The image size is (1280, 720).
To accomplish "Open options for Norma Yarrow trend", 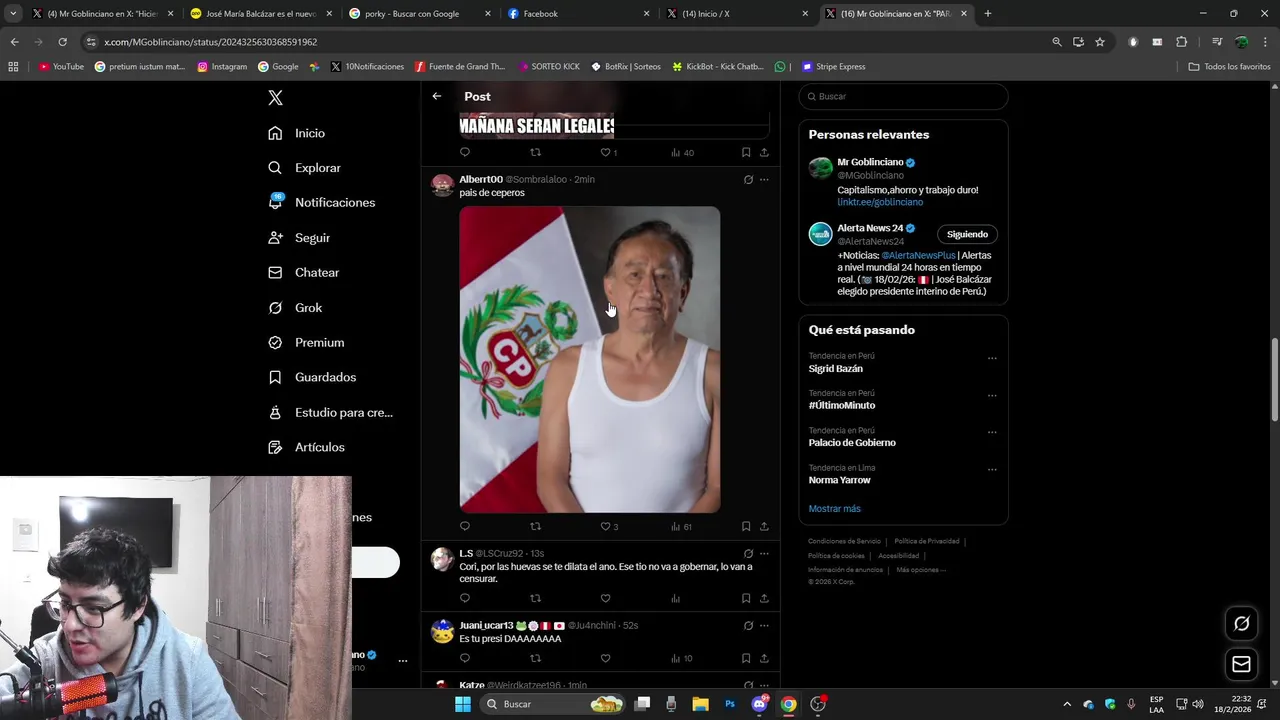I will (992, 469).
